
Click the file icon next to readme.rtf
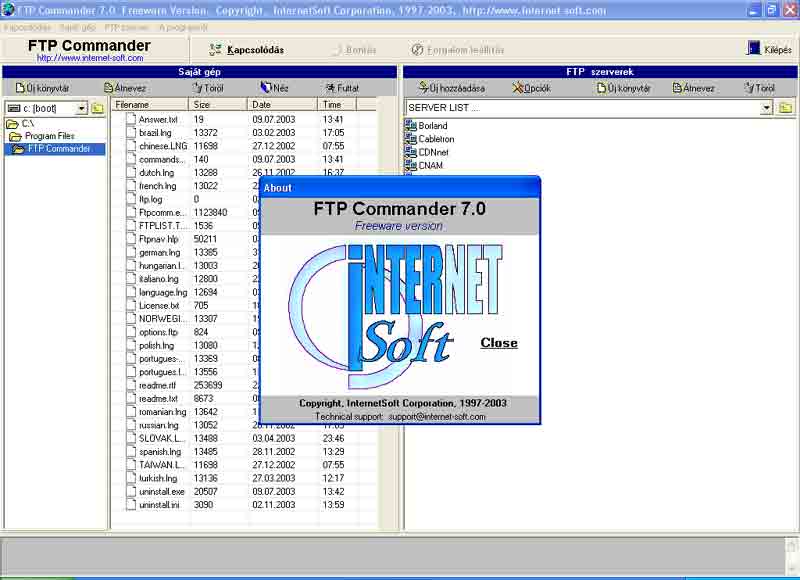(x=131, y=385)
